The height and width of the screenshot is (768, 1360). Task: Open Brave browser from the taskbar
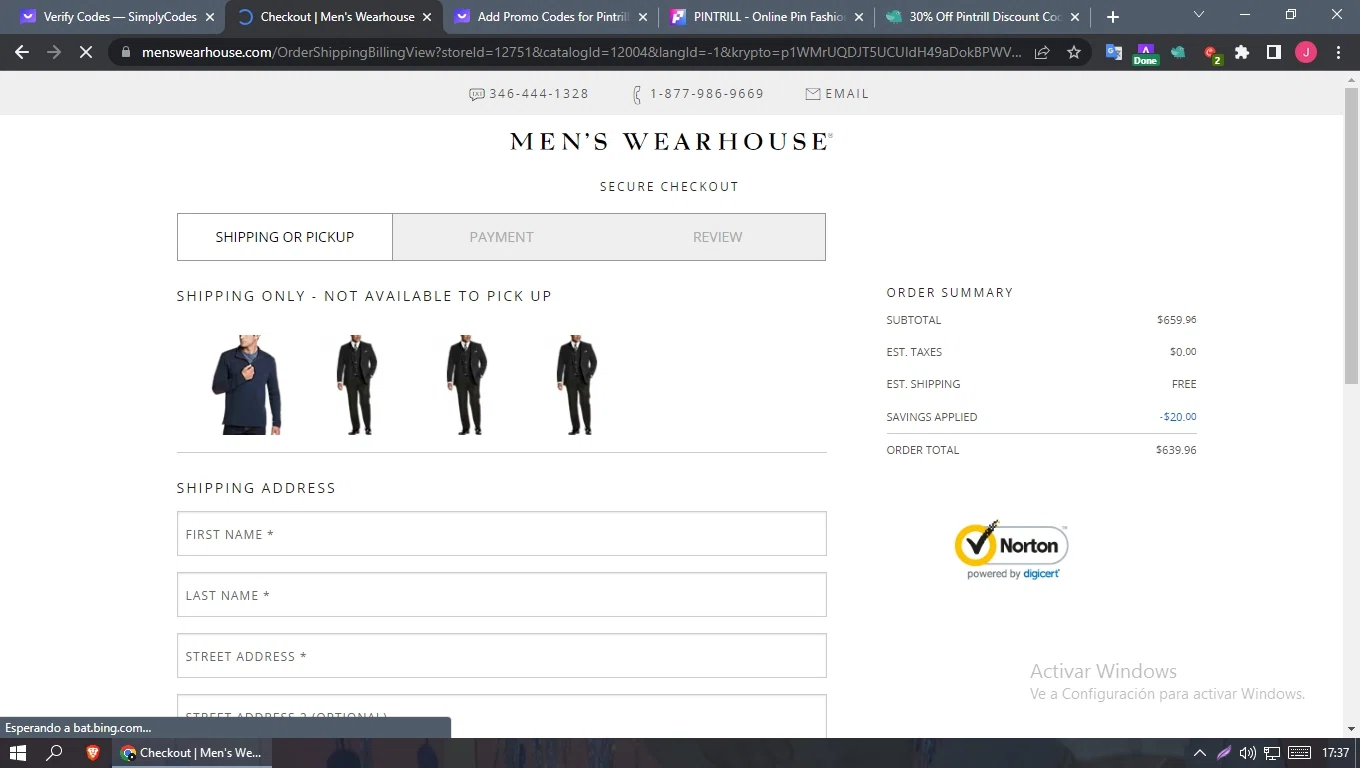coord(93,753)
